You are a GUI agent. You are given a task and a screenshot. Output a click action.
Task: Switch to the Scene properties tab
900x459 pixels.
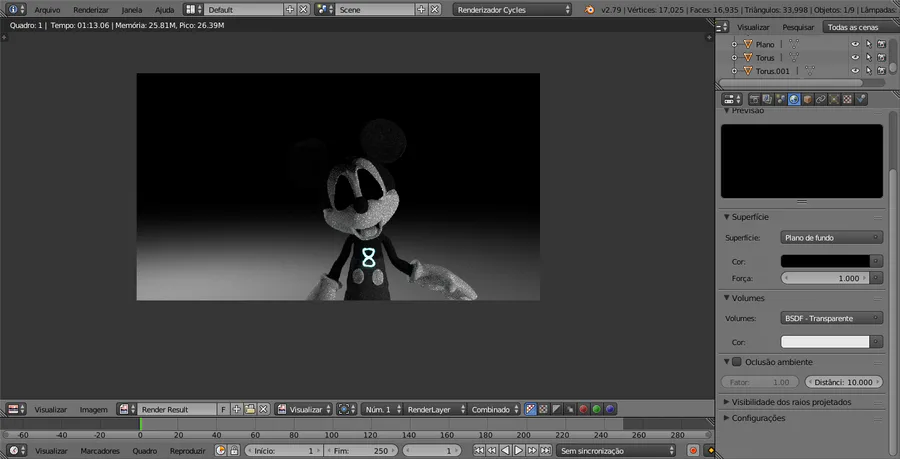[780, 99]
